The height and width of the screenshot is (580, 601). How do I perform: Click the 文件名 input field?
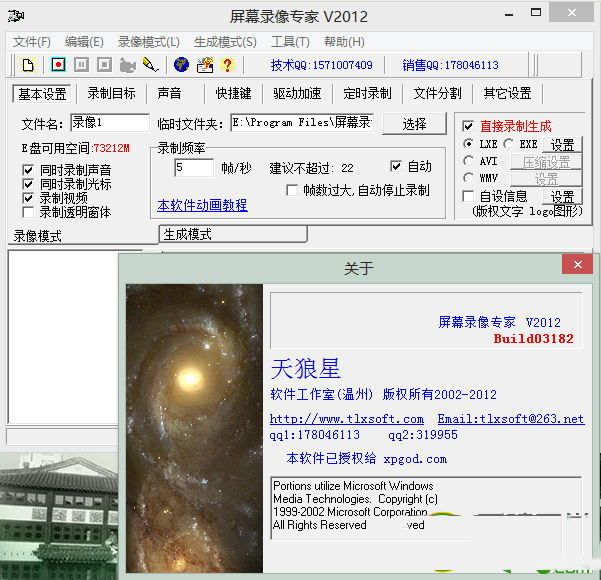click(x=110, y=123)
